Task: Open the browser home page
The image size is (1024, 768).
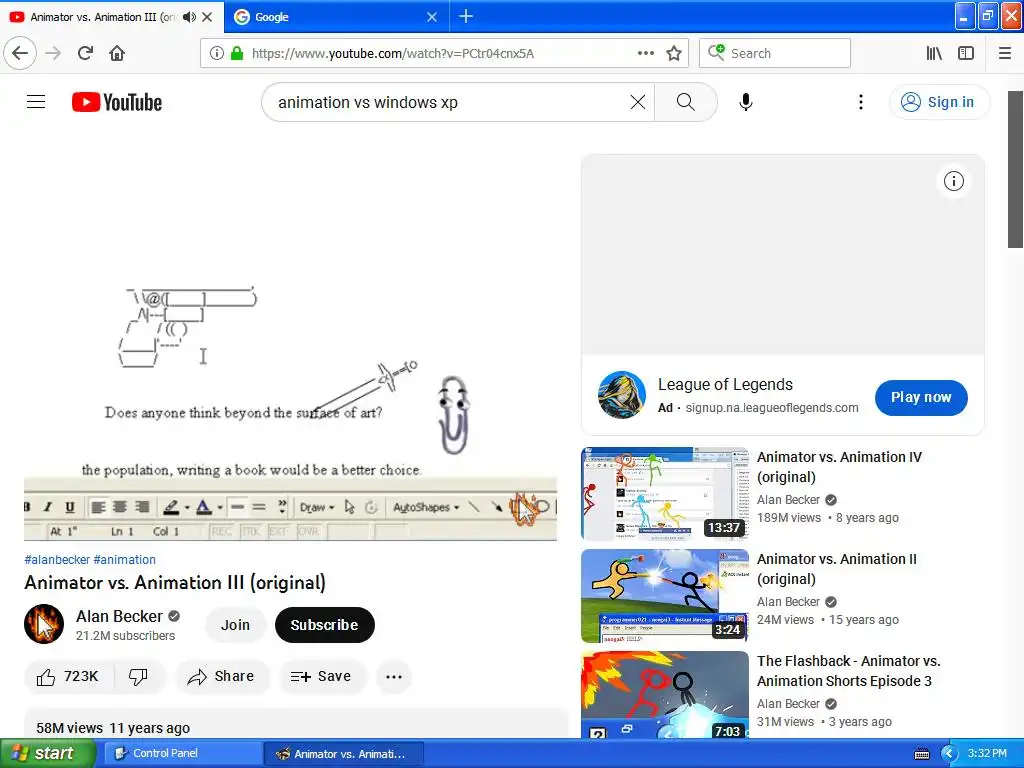Action: pos(117,53)
